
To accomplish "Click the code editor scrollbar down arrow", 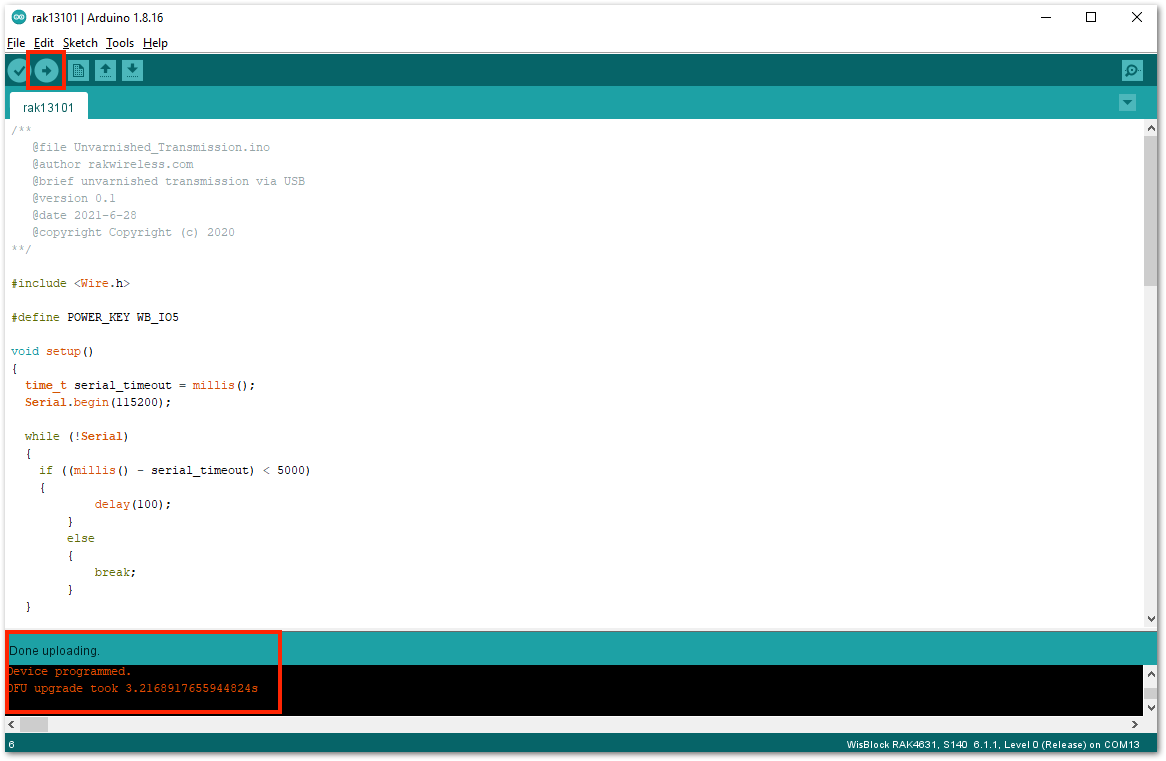I will click(1151, 618).
